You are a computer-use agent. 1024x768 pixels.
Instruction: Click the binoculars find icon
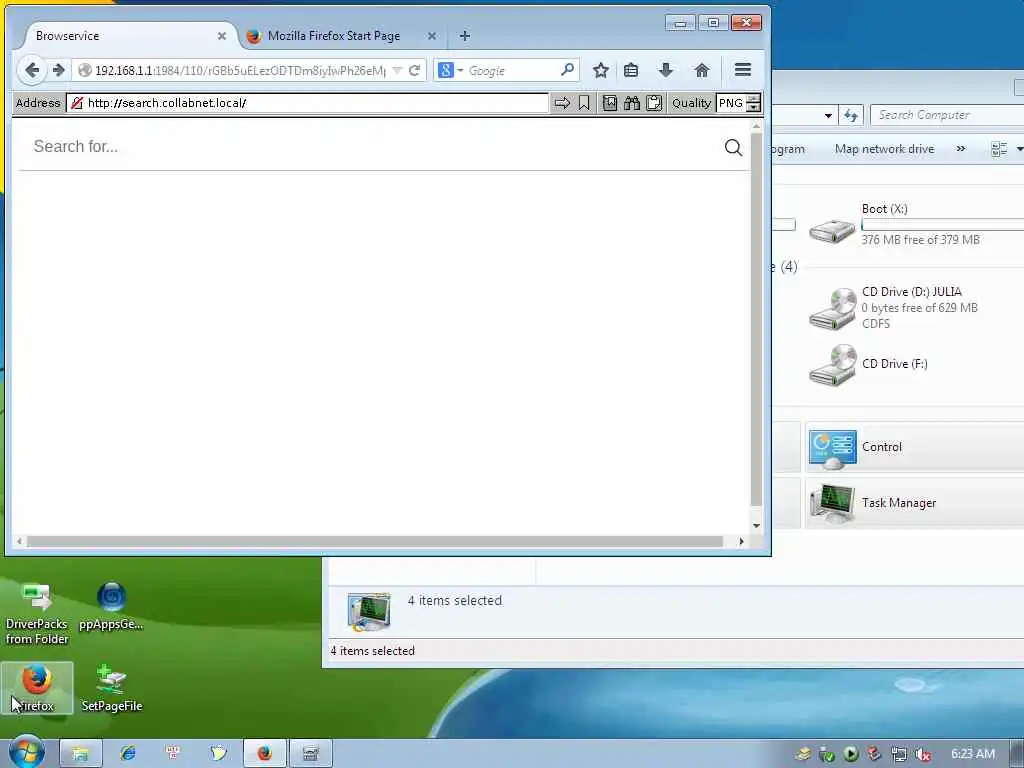(632, 103)
